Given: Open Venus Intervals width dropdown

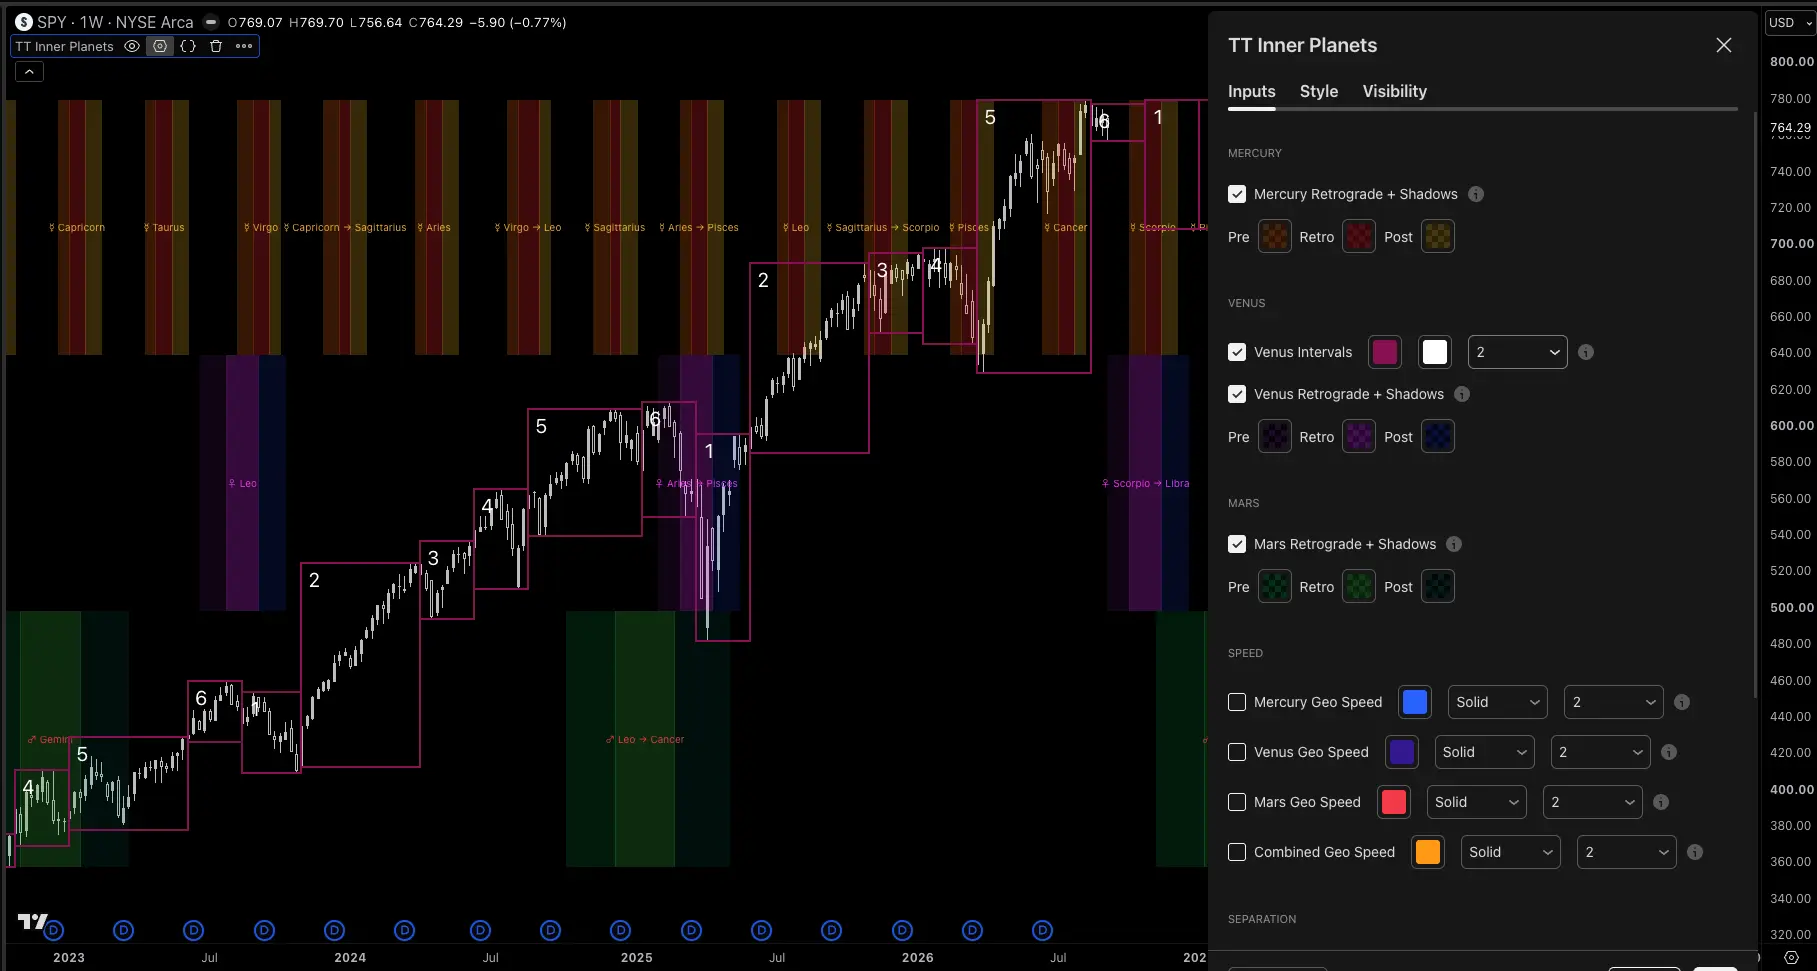Looking at the screenshot, I should (1517, 352).
